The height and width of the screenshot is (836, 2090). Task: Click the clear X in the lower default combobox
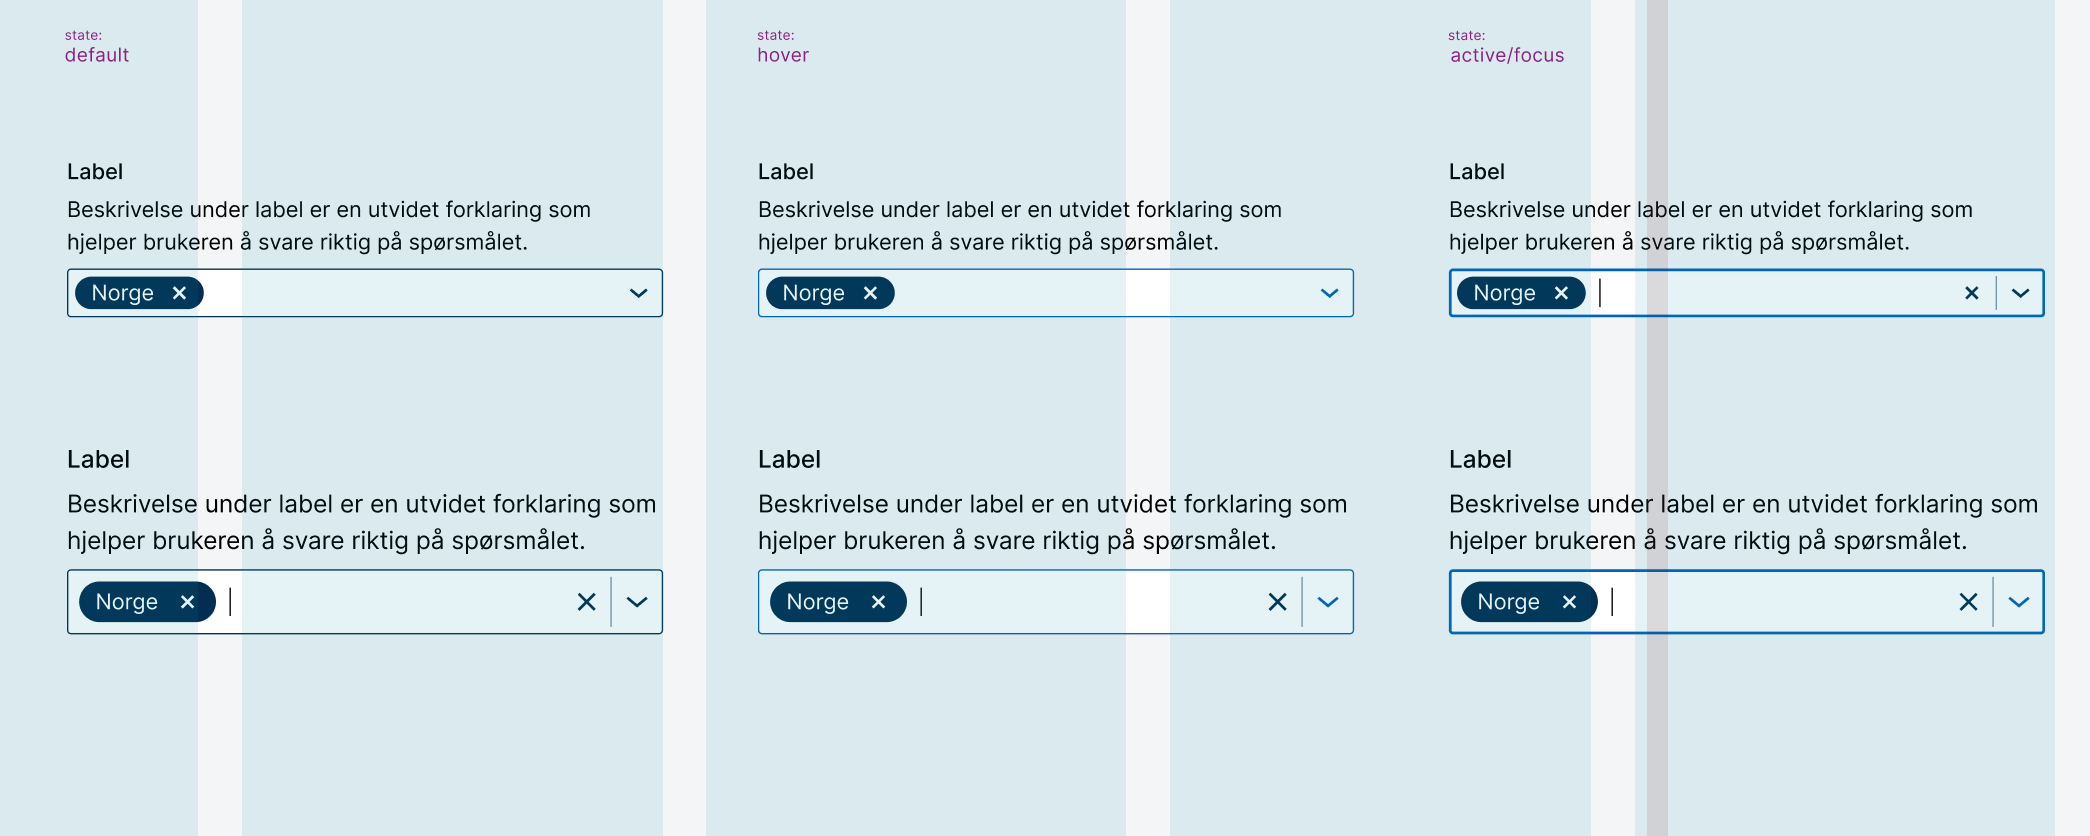pyautogui.click(x=587, y=601)
